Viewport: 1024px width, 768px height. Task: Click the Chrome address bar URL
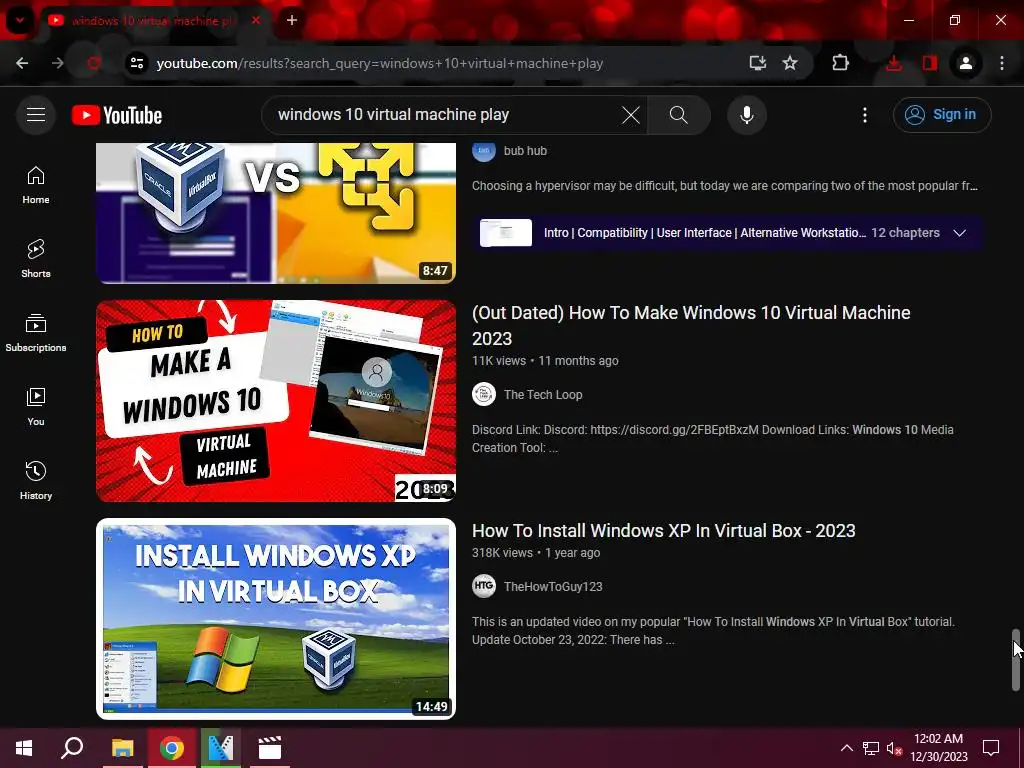379,63
